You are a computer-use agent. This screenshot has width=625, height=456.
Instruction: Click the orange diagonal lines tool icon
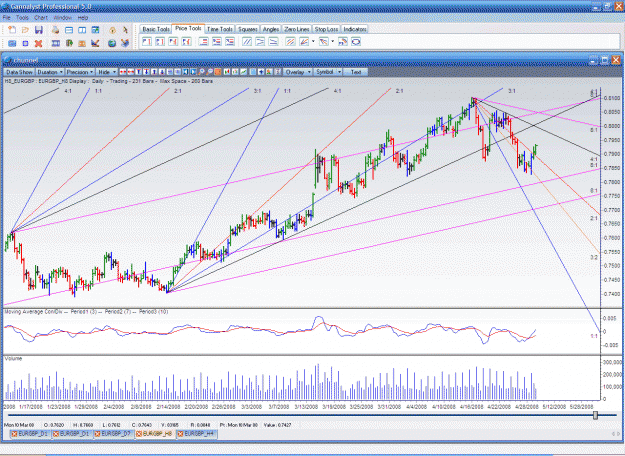tap(290, 41)
